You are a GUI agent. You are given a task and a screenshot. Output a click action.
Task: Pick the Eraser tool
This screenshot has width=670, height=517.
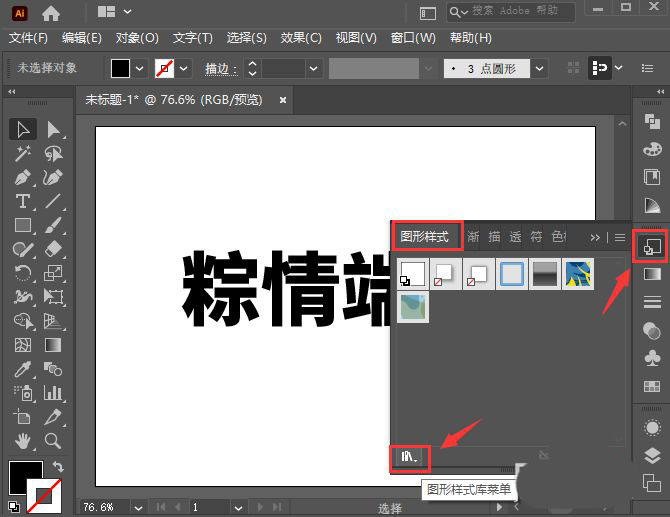click(53, 249)
